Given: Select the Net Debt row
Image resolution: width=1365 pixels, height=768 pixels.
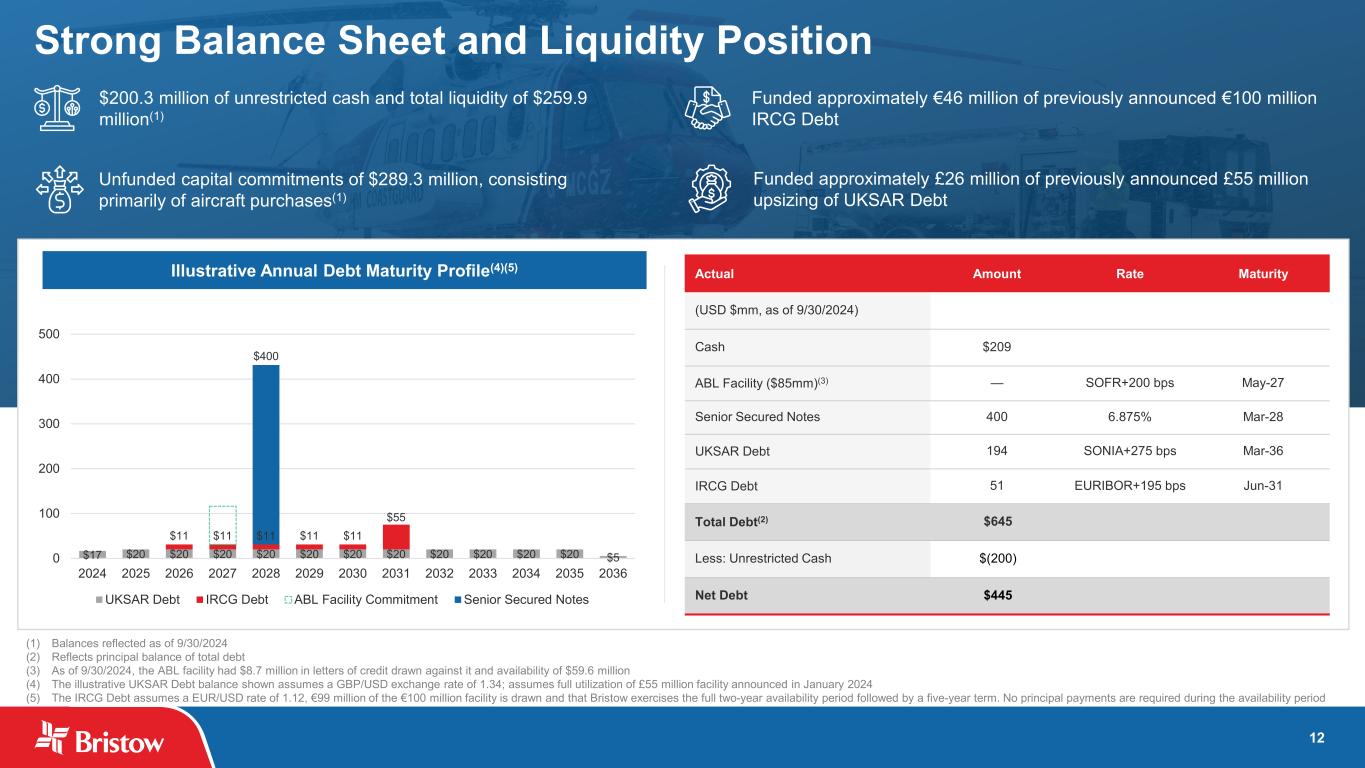Looking at the screenshot, I should pos(1006,596).
